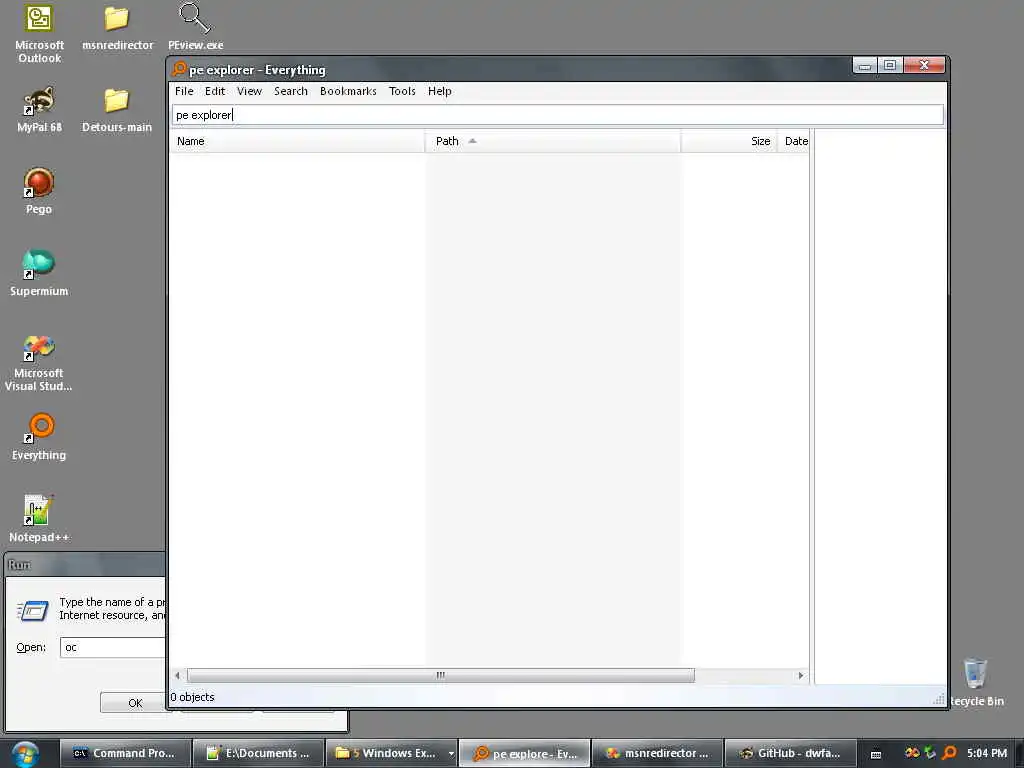Click the Everything window title bar icon
Screen dimensions: 1024x768
point(179,69)
